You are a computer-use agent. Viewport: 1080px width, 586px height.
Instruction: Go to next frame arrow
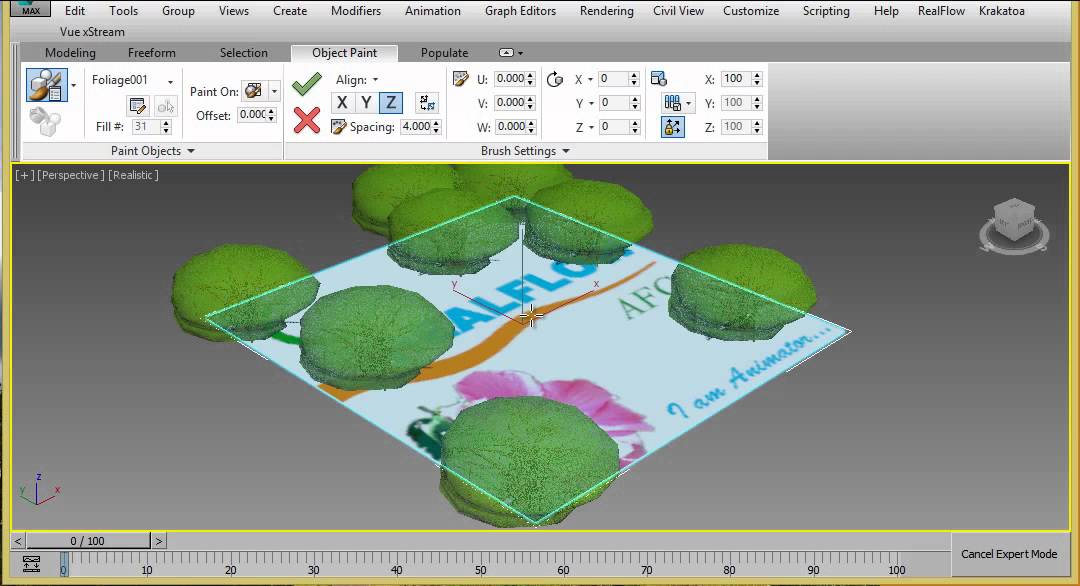(x=158, y=541)
